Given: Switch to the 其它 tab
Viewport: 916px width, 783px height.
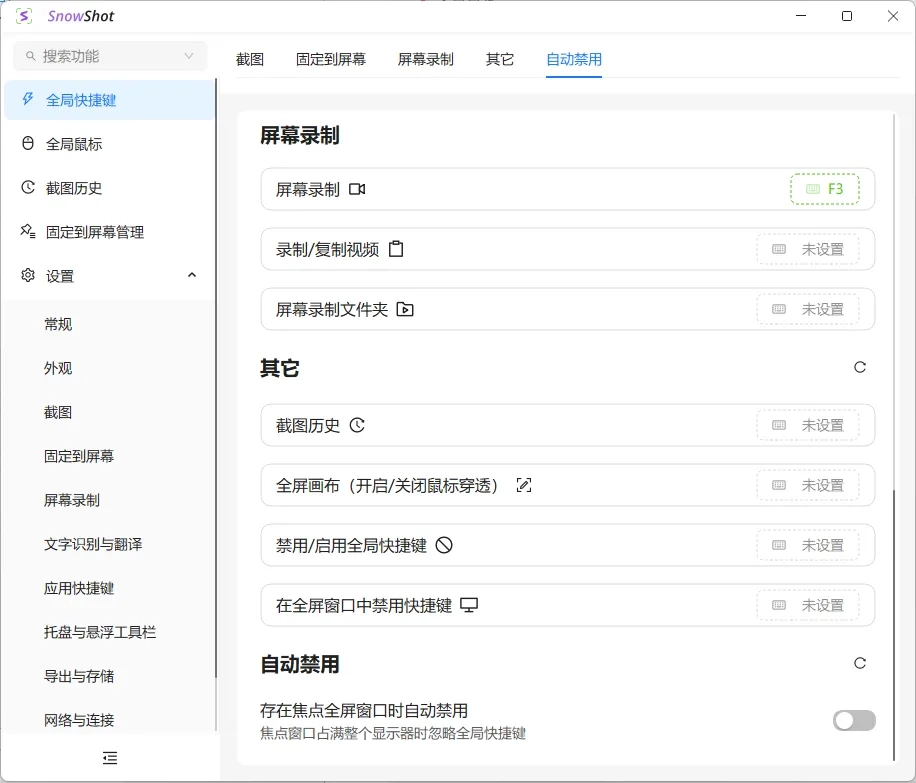Looking at the screenshot, I should click(500, 59).
